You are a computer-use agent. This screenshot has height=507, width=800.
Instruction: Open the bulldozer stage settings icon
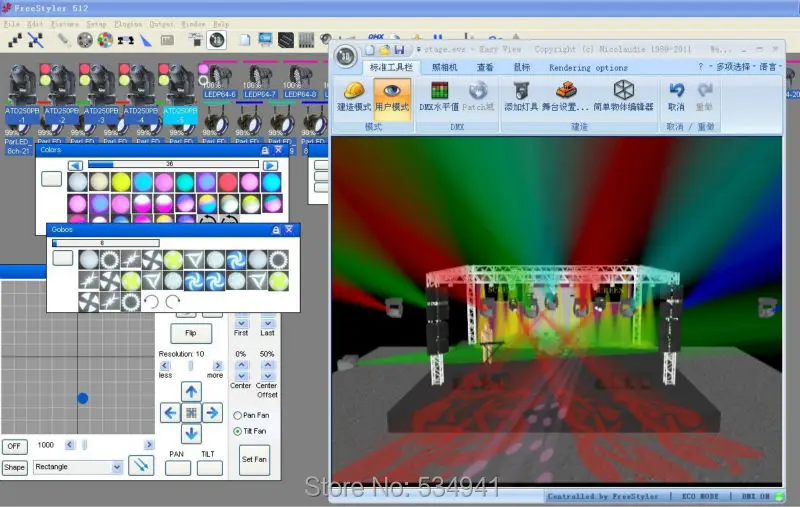pos(566,91)
